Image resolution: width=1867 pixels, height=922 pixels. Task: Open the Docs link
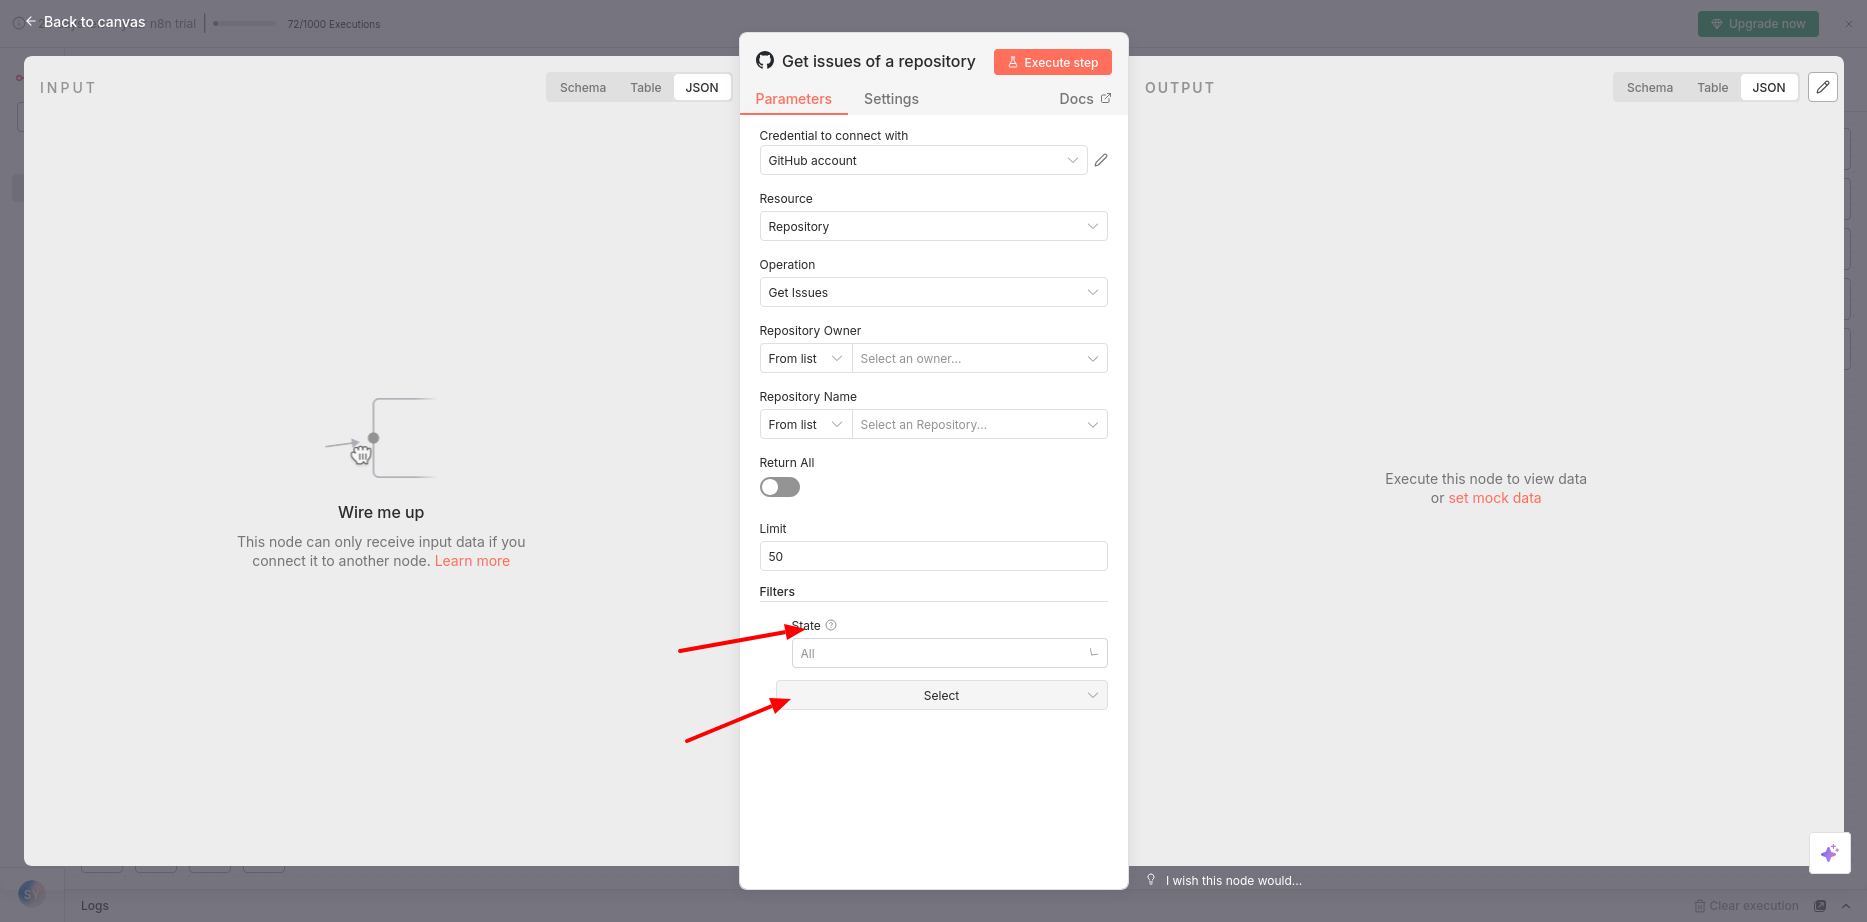(x=1085, y=99)
